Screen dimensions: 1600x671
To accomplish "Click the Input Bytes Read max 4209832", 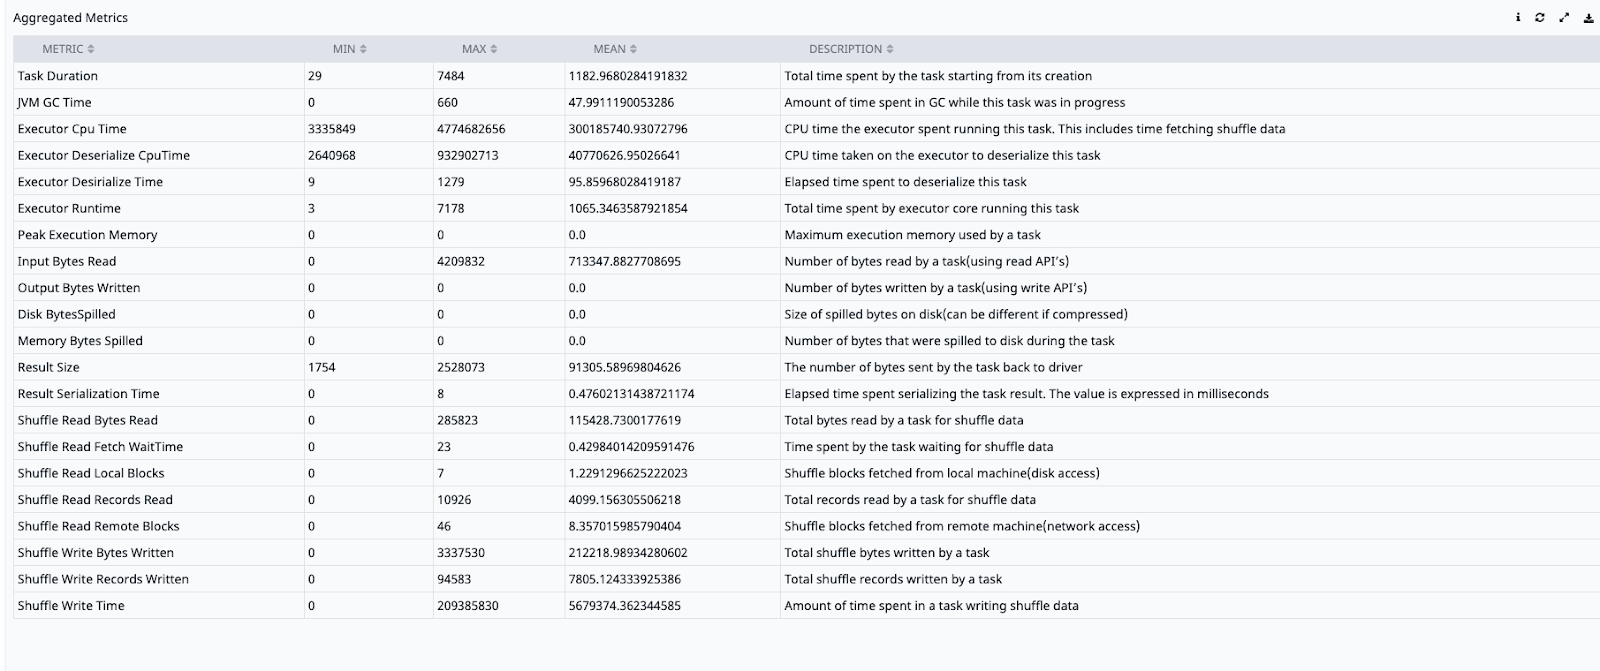I will 461,261.
